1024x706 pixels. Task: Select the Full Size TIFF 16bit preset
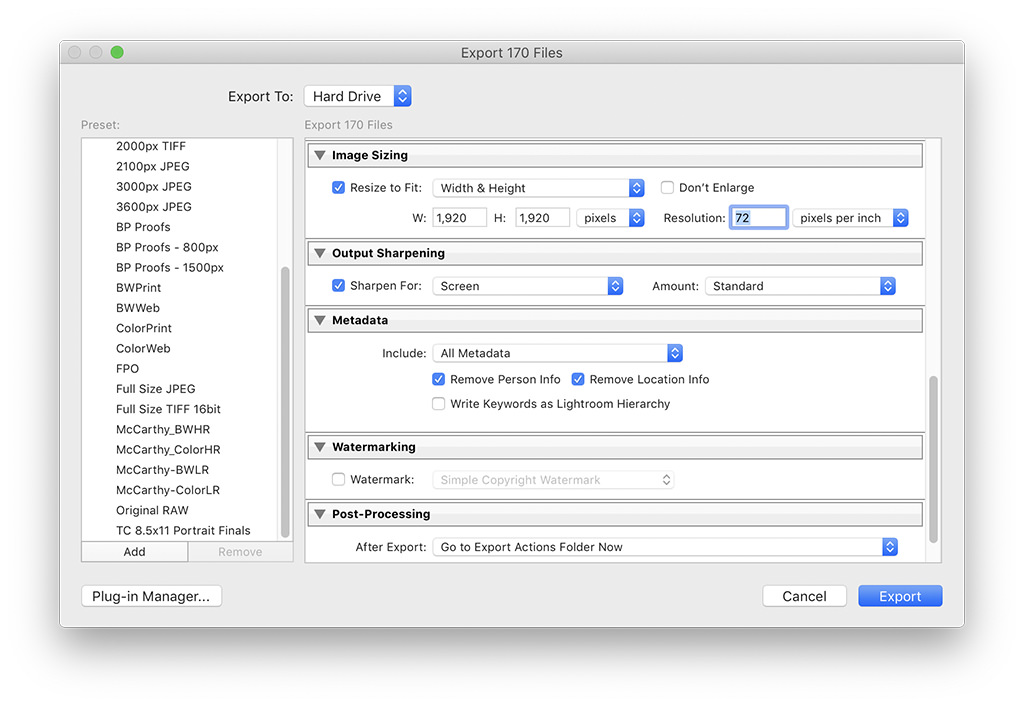pos(168,409)
